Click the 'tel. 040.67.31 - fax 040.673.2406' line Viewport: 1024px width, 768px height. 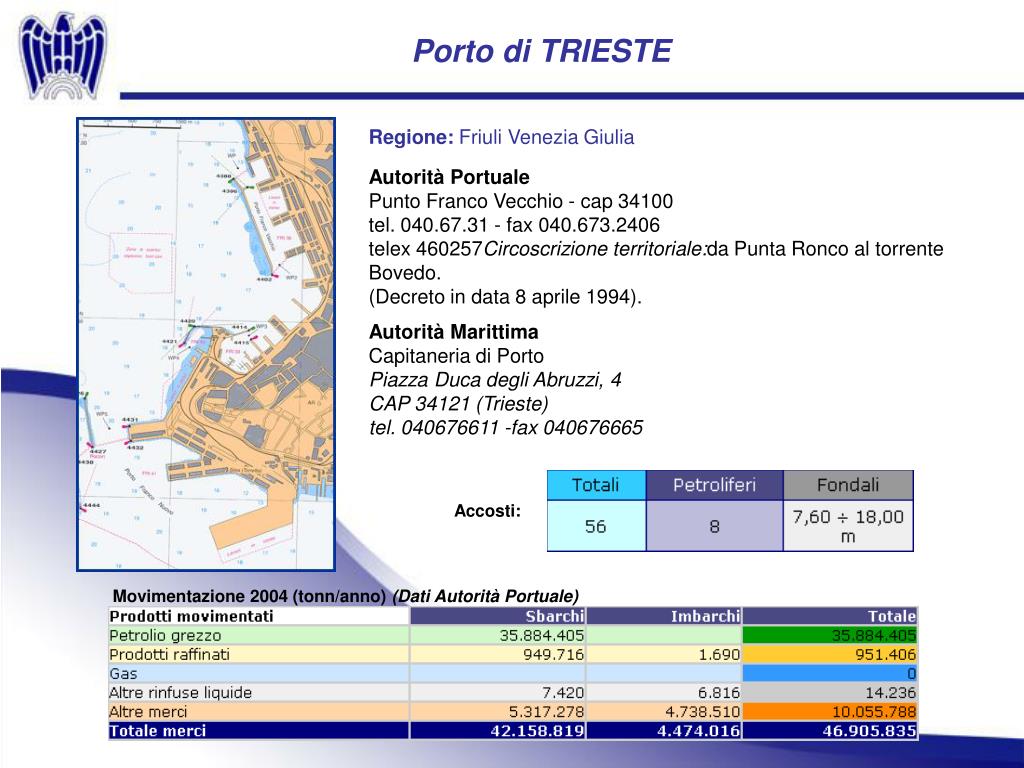coord(515,225)
